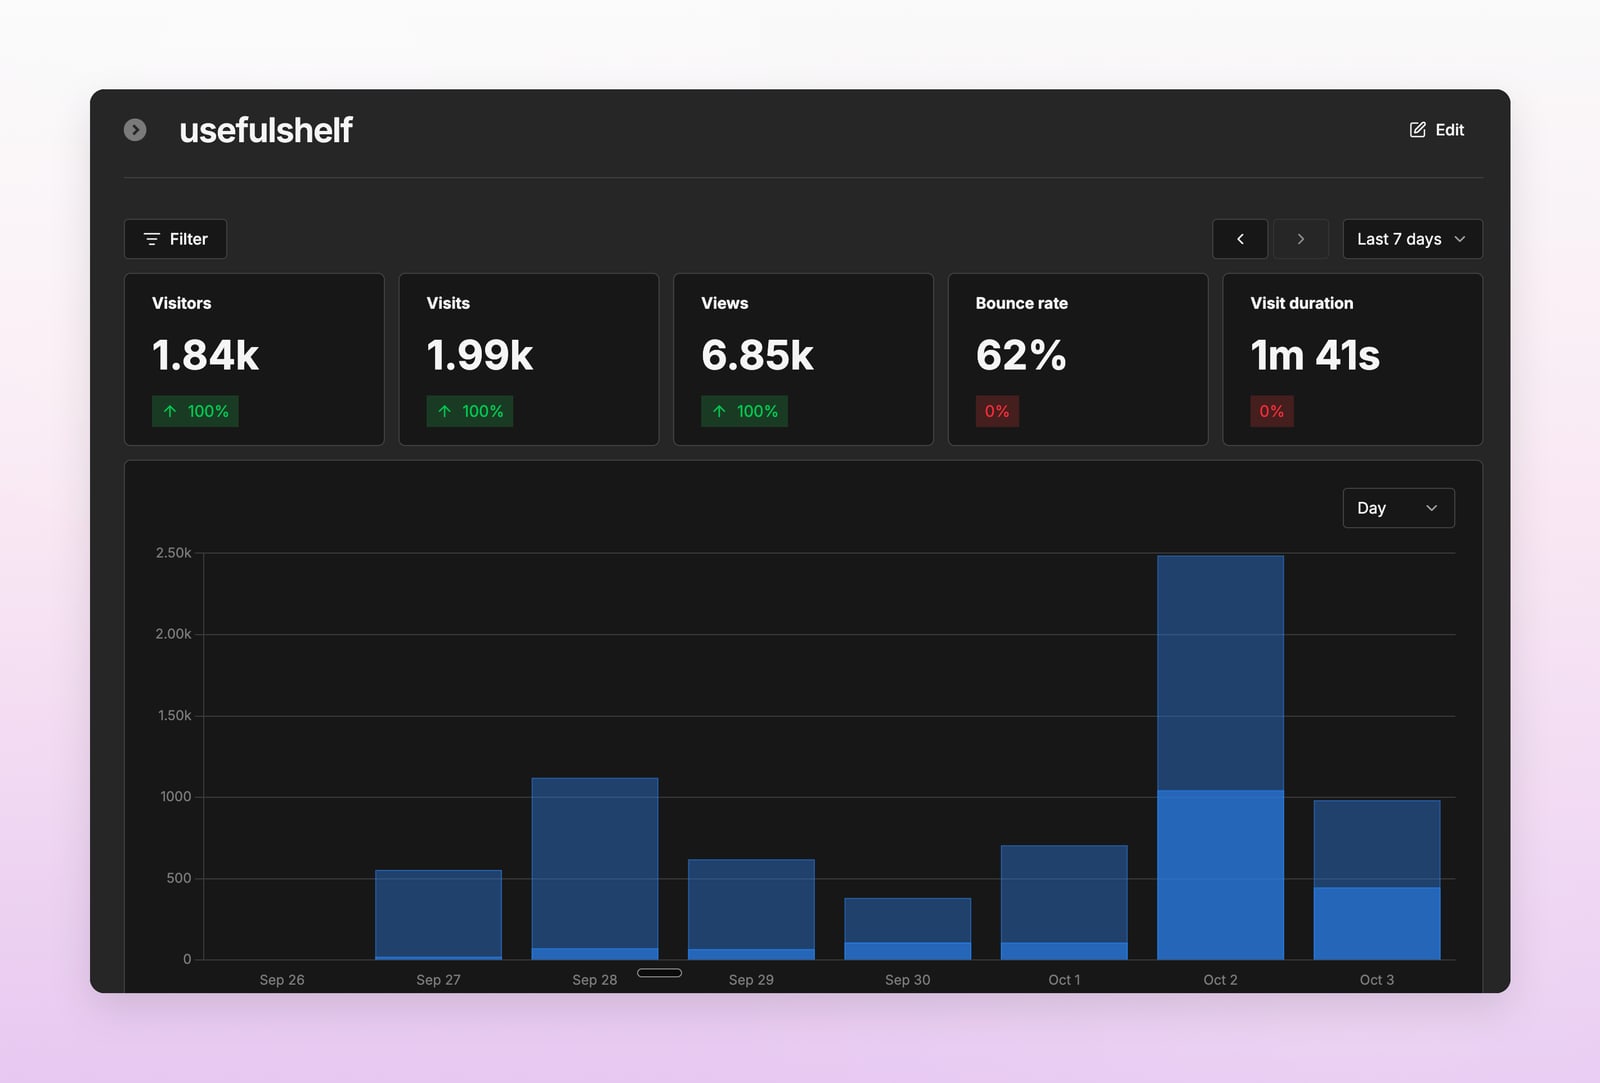Open the Filter button
The height and width of the screenshot is (1083, 1600).
coord(175,239)
